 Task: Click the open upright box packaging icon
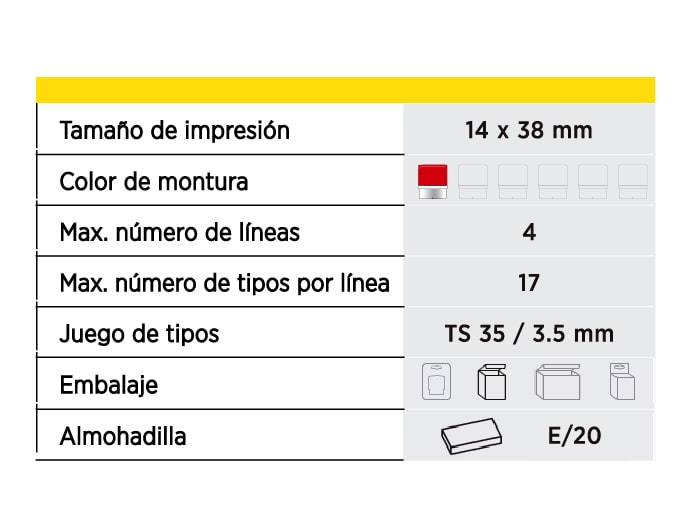click(492, 383)
